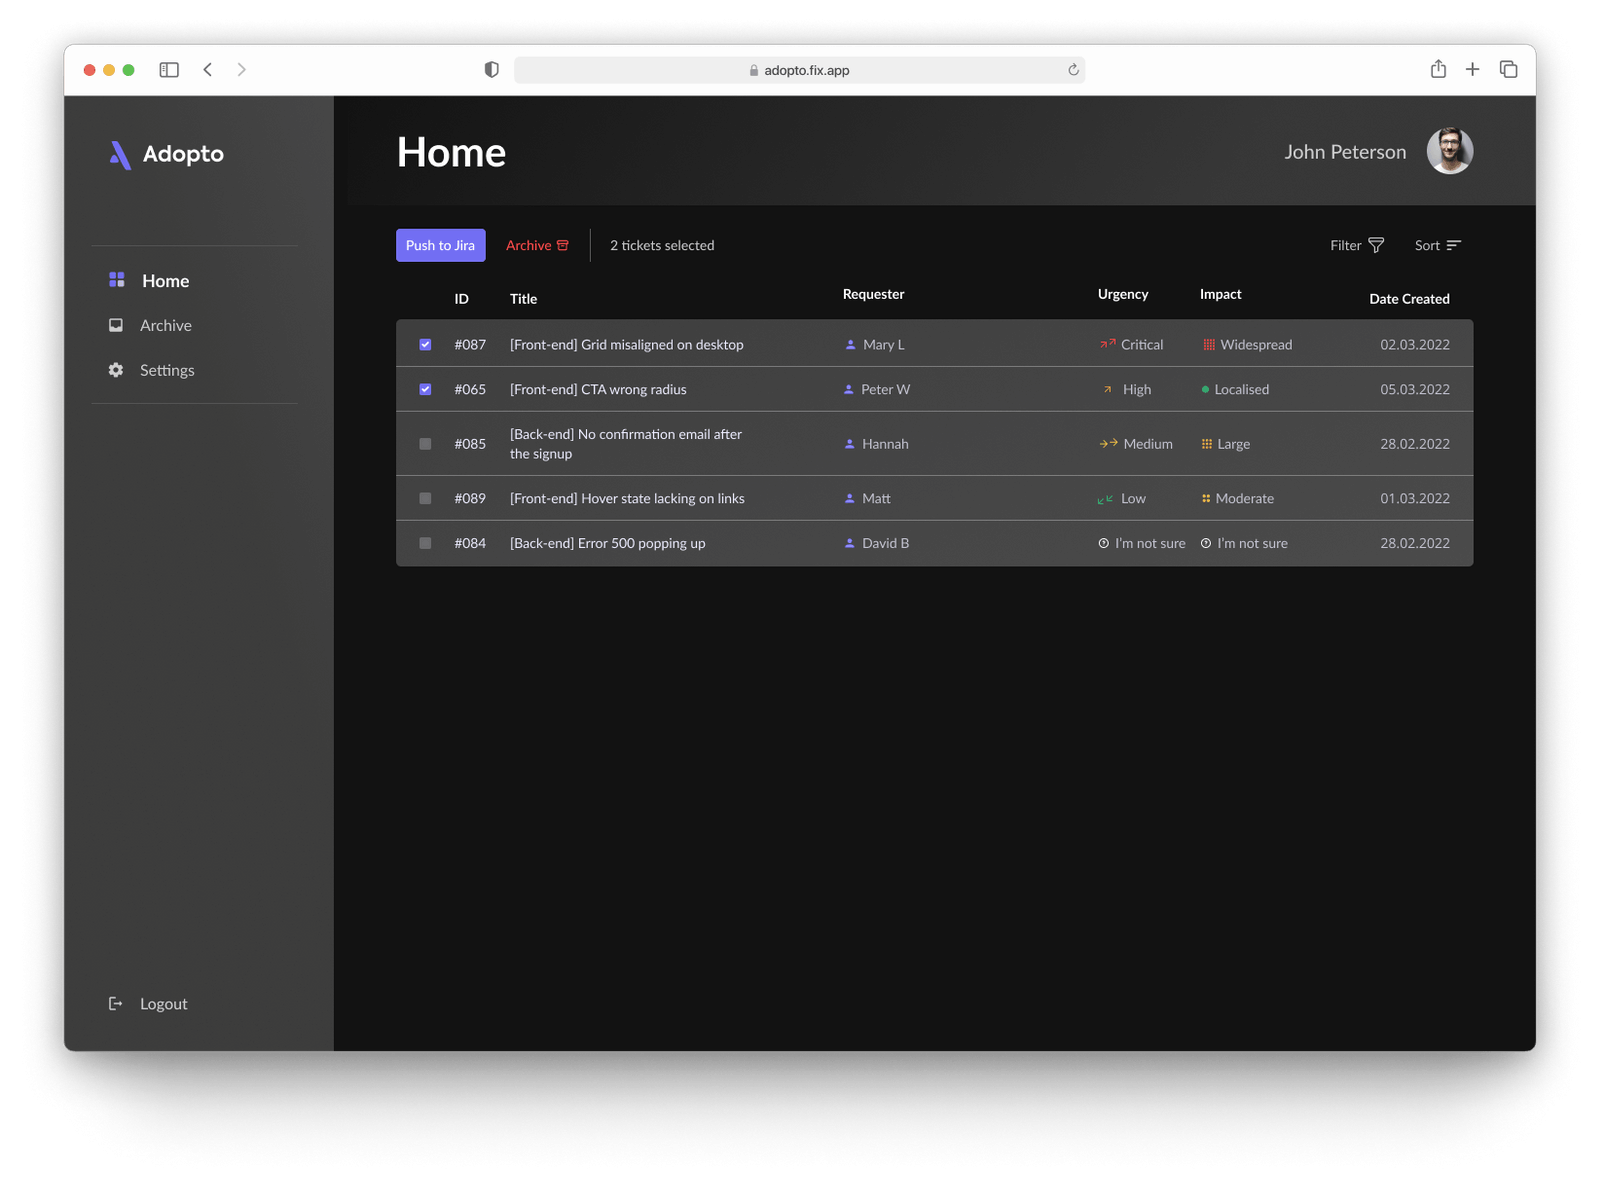The height and width of the screenshot is (1179, 1600).
Task: Click the Settings gear icon in sidebar
Action: tap(116, 370)
